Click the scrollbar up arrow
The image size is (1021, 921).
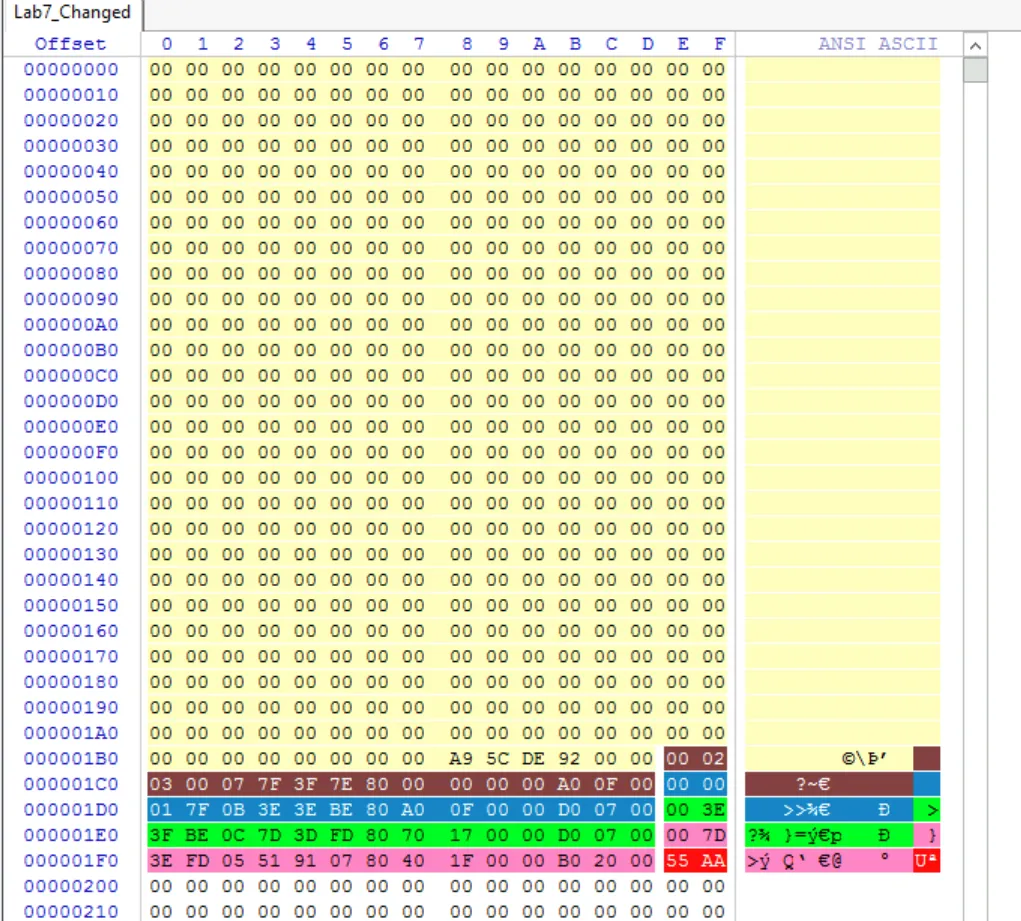click(975, 45)
